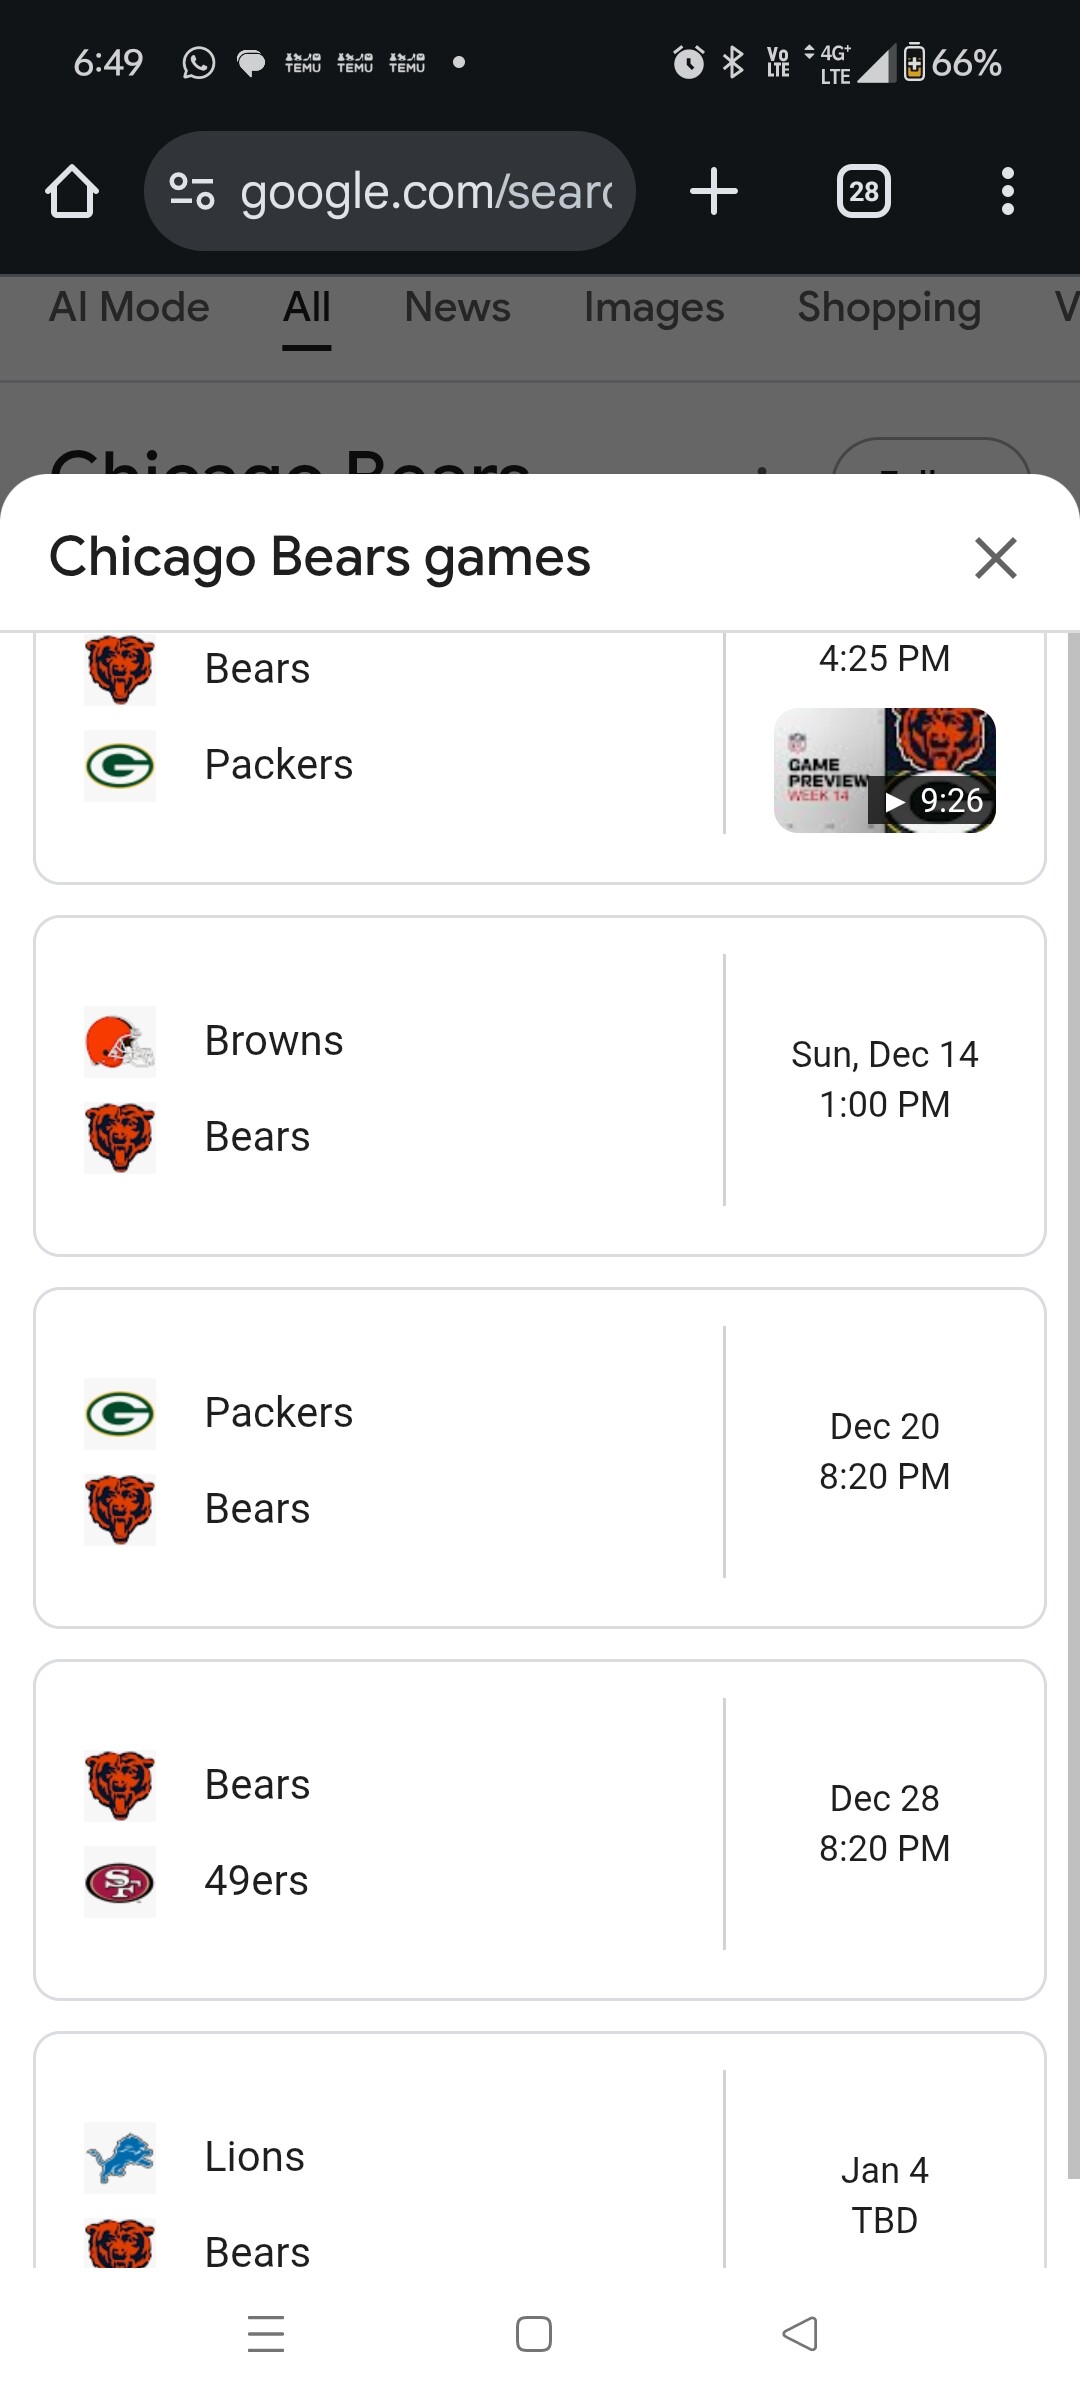The width and height of the screenshot is (1080, 2400).
Task: Click the games list scrollbar
Action: [1073, 1400]
